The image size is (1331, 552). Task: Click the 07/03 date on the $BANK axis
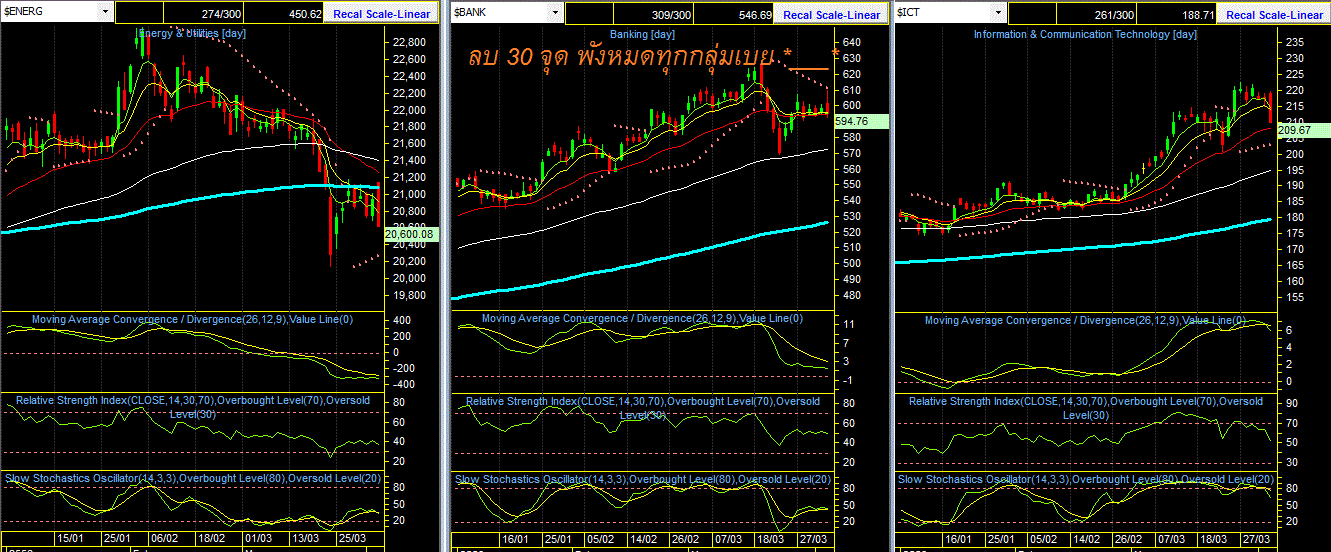[727, 538]
